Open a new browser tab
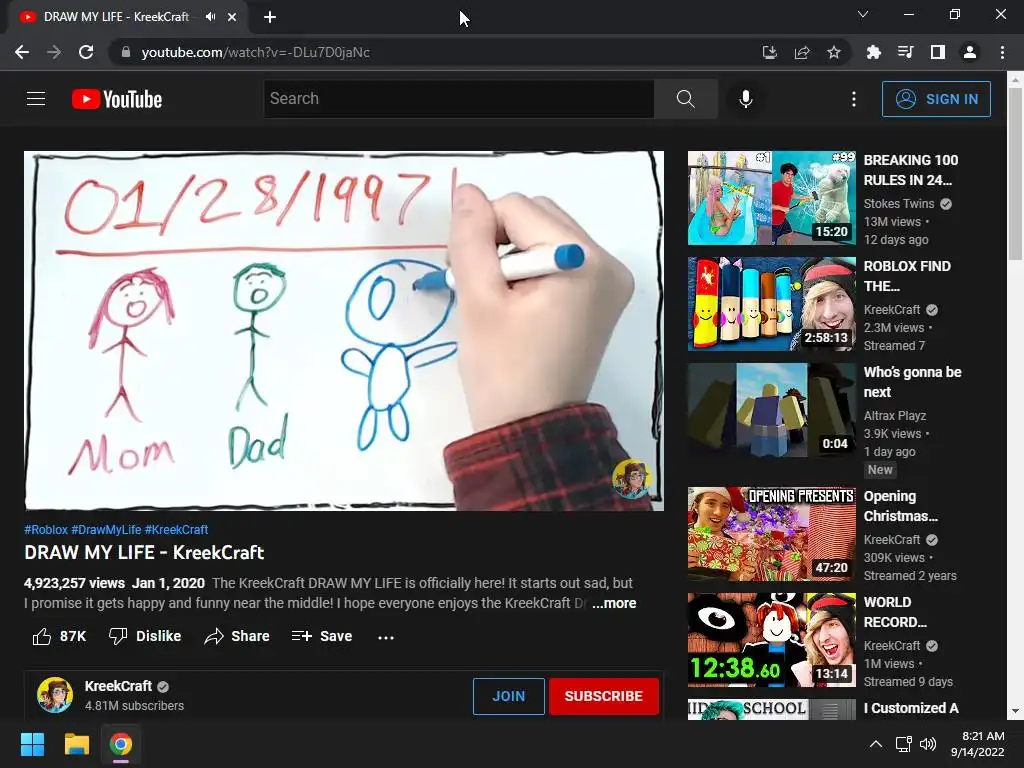1024x768 pixels. coord(270,17)
